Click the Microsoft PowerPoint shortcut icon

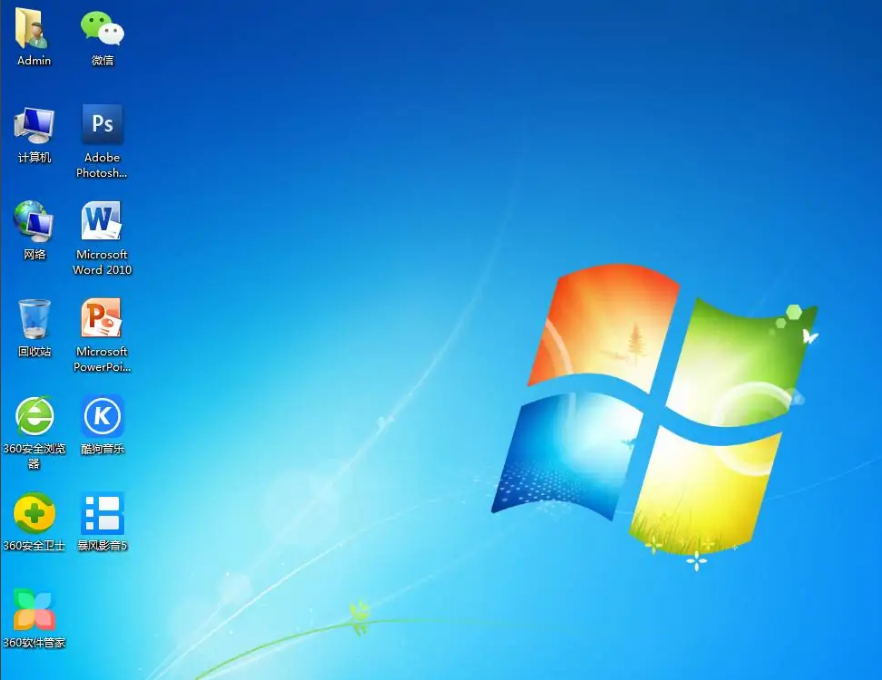(102, 318)
